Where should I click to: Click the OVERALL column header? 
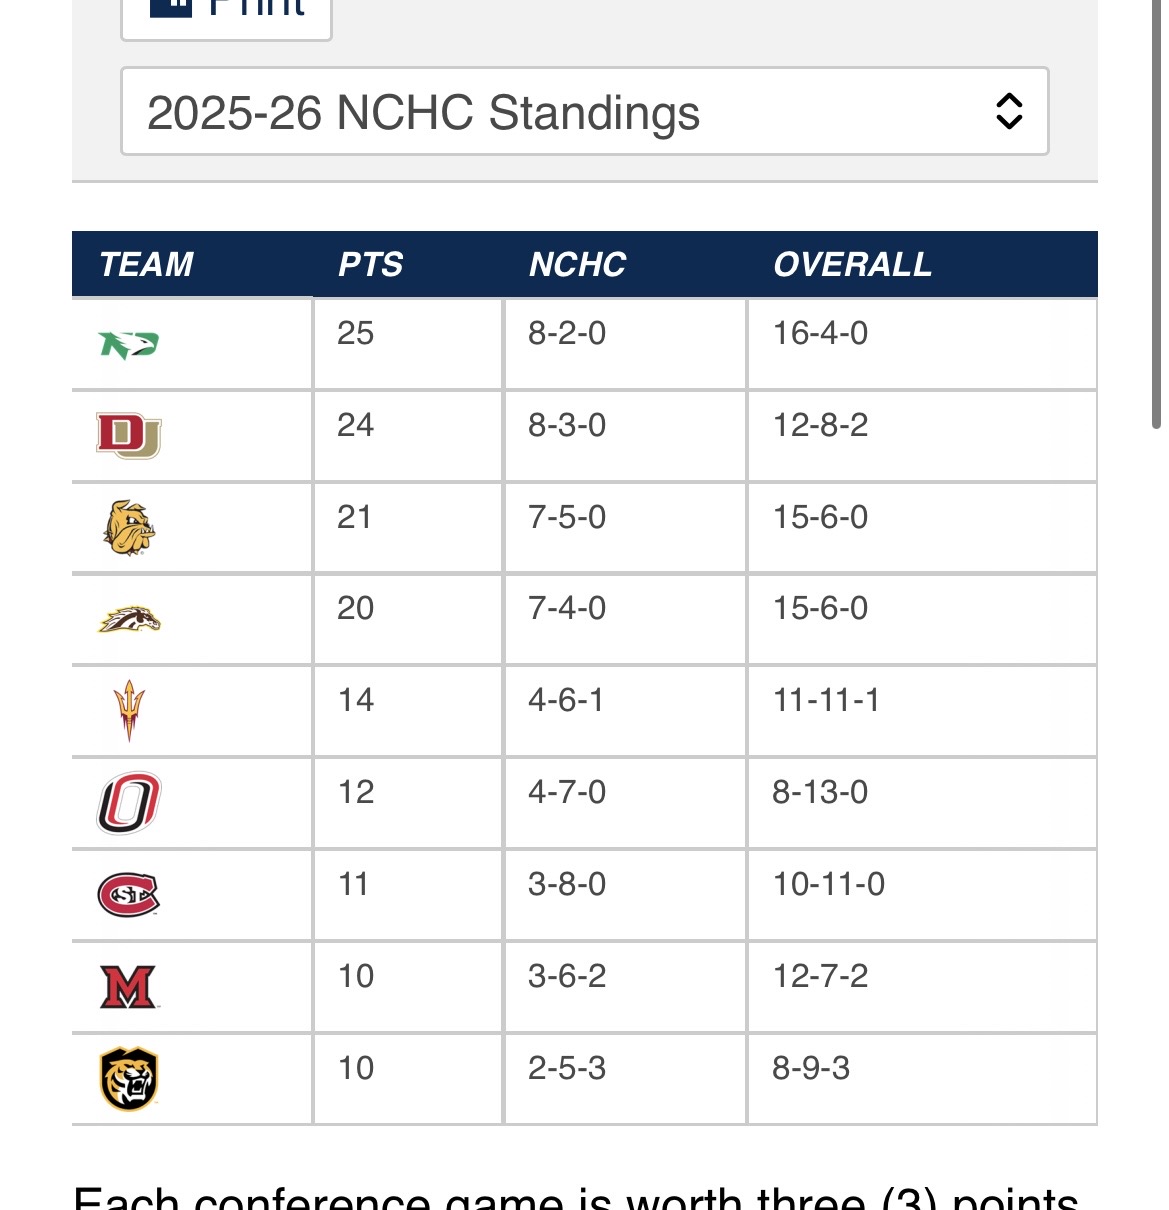852,265
